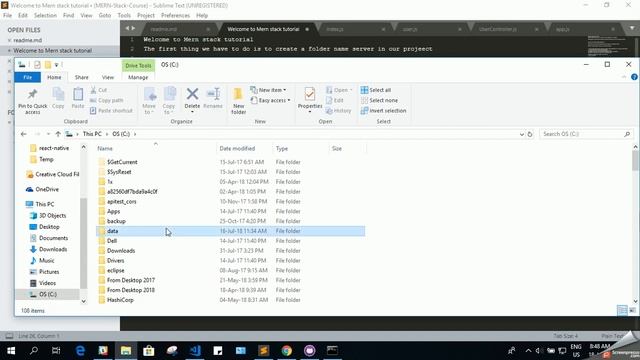The height and width of the screenshot is (360, 640).
Task: Go back with the Back arrow
Action: coord(24,134)
